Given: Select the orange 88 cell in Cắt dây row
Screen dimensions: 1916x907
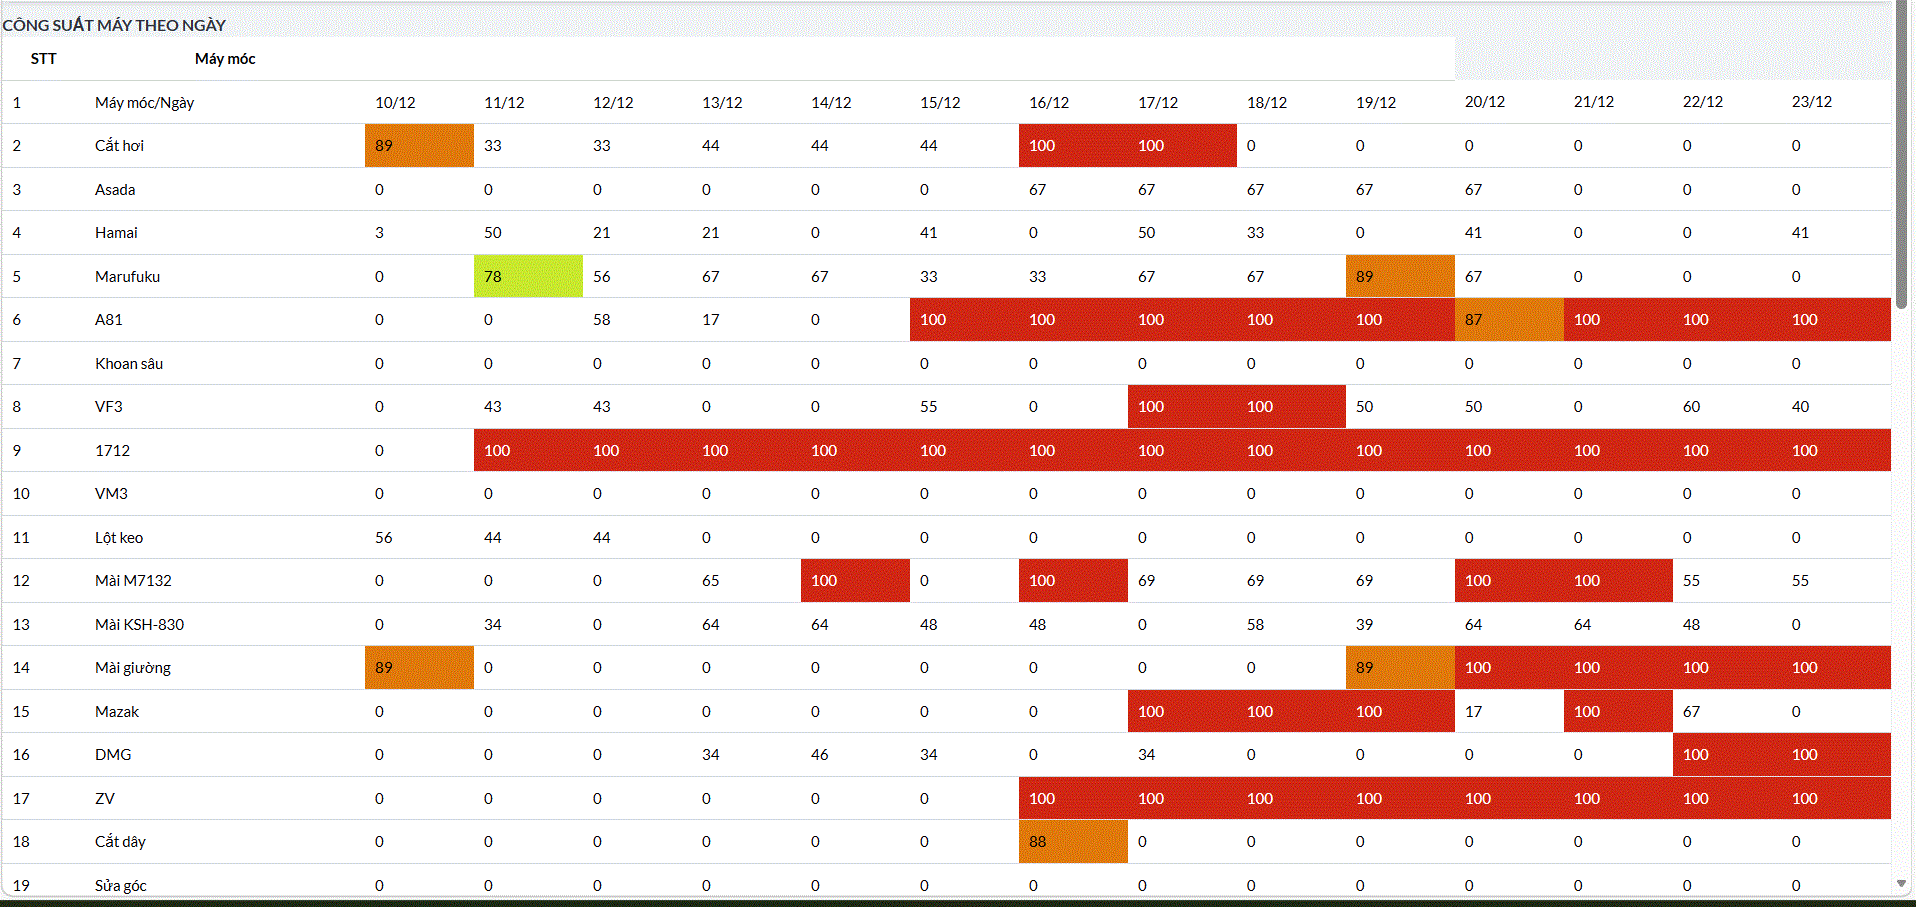Looking at the screenshot, I should 1073,842.
